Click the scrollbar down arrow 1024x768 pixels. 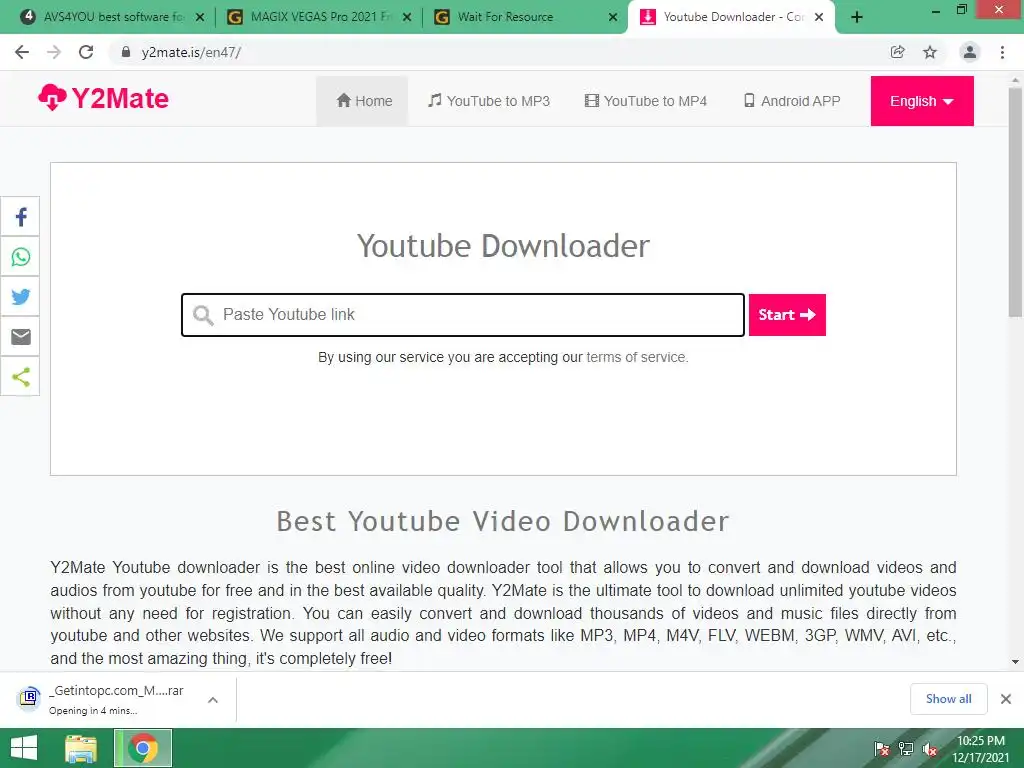[1016, 662]
